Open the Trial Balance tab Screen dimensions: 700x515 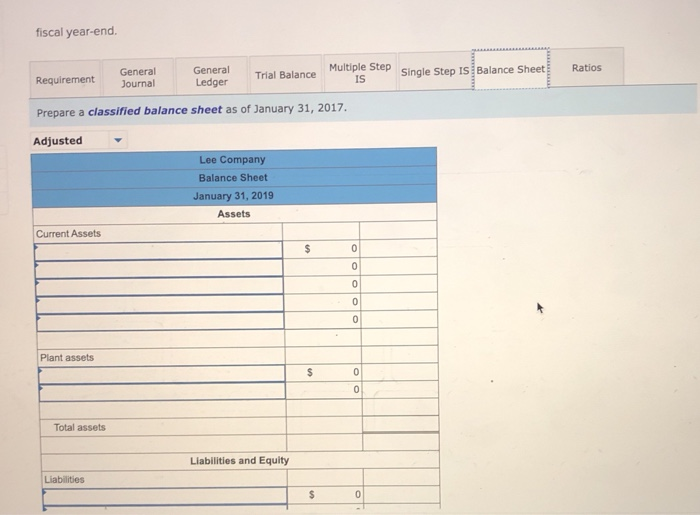pos(286,75)
